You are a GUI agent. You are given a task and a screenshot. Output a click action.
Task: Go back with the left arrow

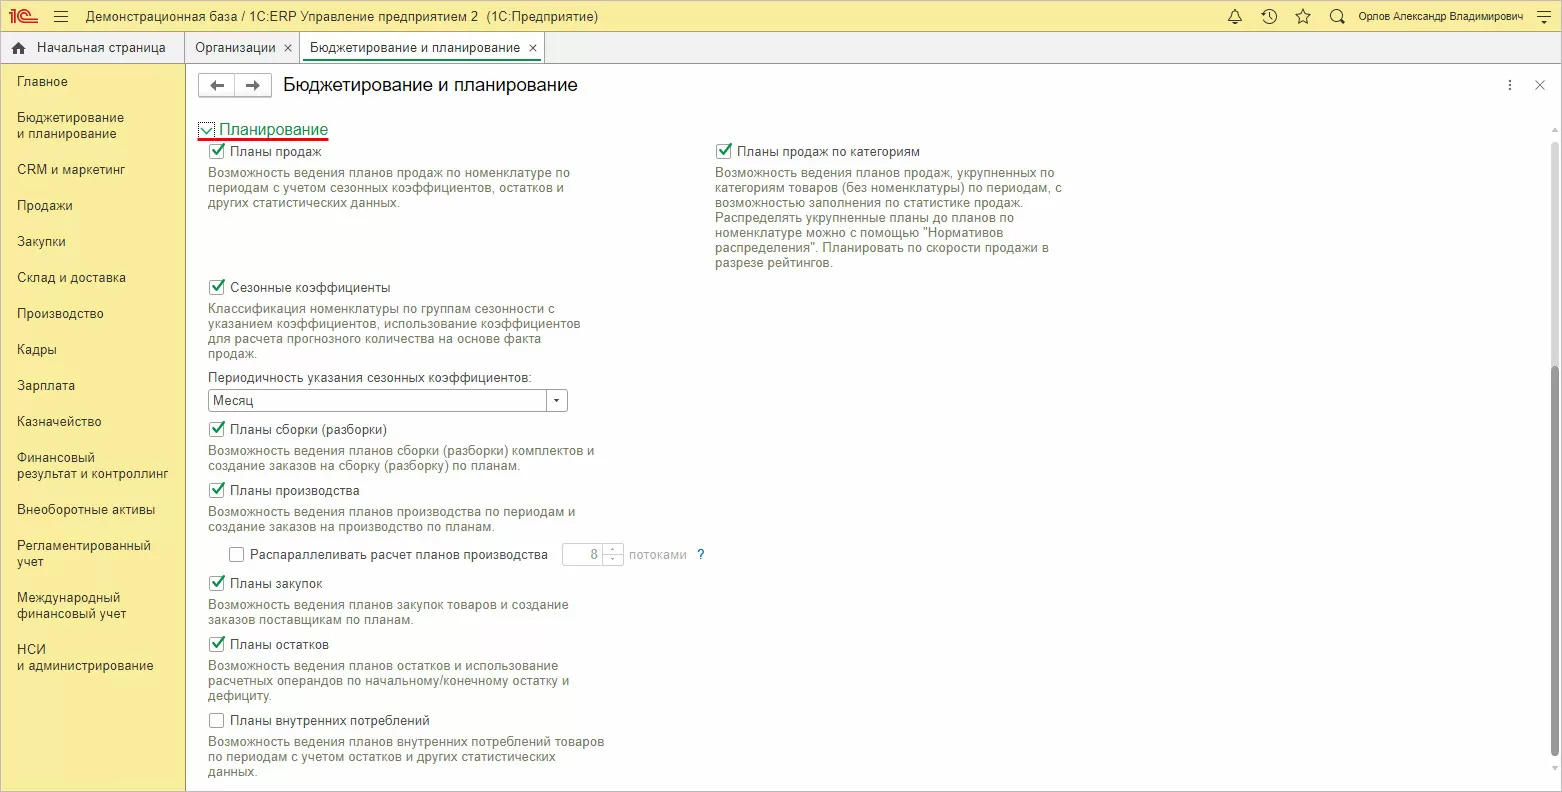click(x=217, y=86)
